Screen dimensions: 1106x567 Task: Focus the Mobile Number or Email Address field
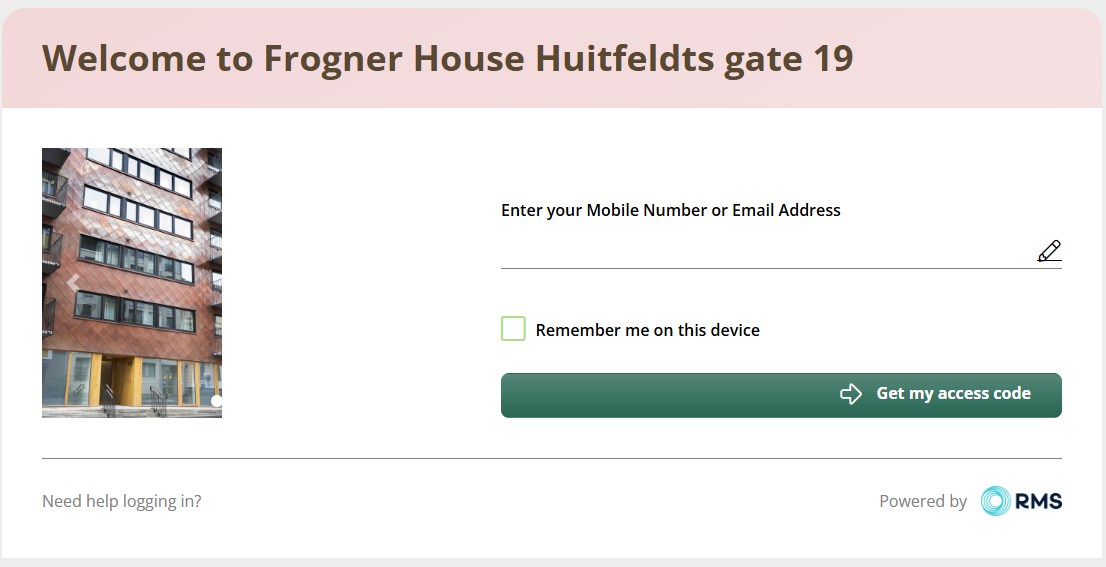[767, 251]
